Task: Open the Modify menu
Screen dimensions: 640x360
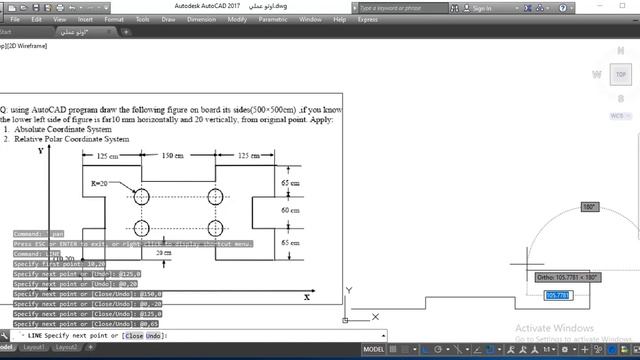Action: coord(237,19)
